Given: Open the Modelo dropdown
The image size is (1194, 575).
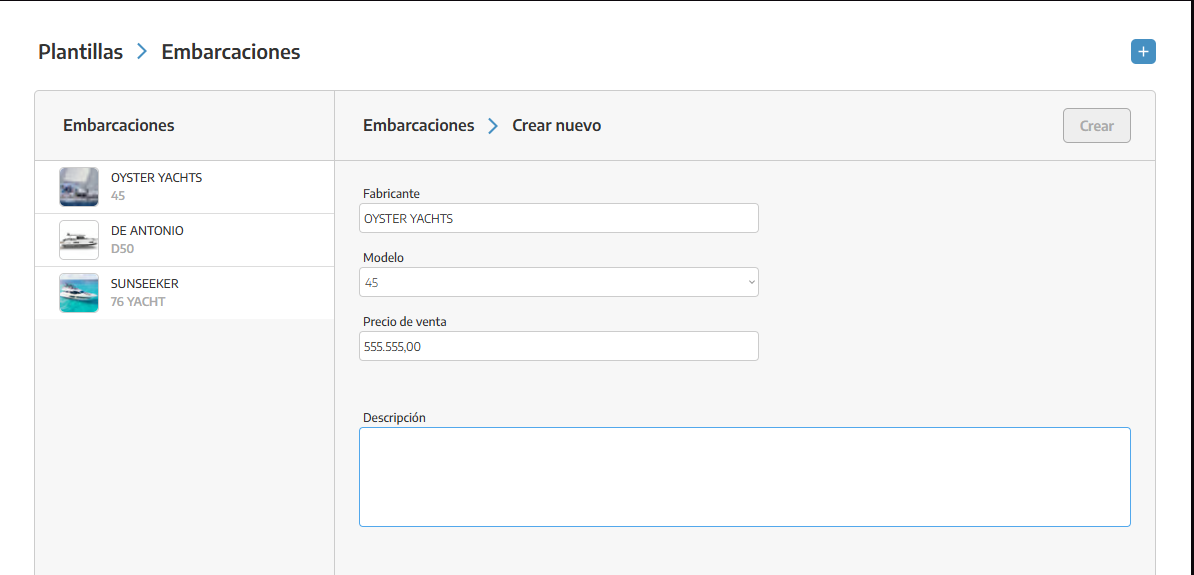Looking at the screenshot, I should (558, 282).
